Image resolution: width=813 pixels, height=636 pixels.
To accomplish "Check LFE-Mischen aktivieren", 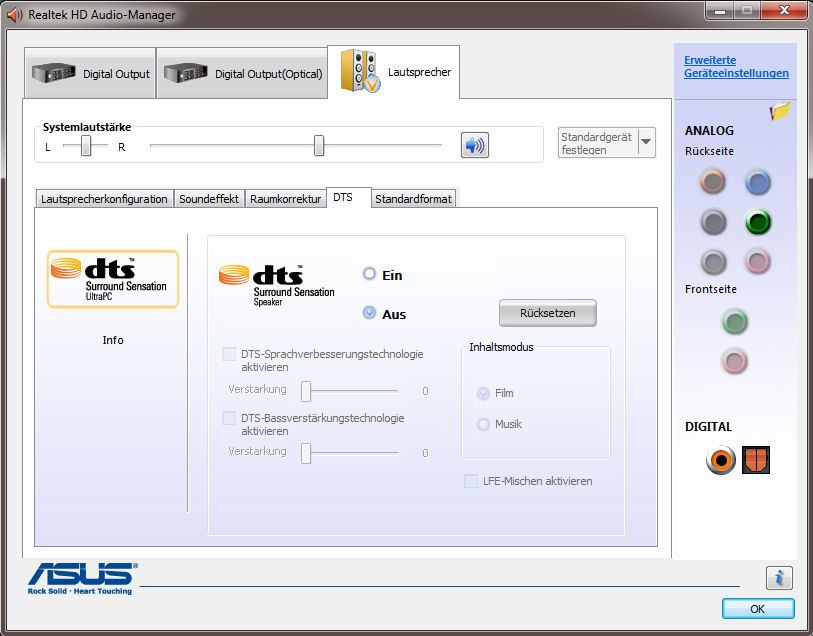I will (471, 481).
